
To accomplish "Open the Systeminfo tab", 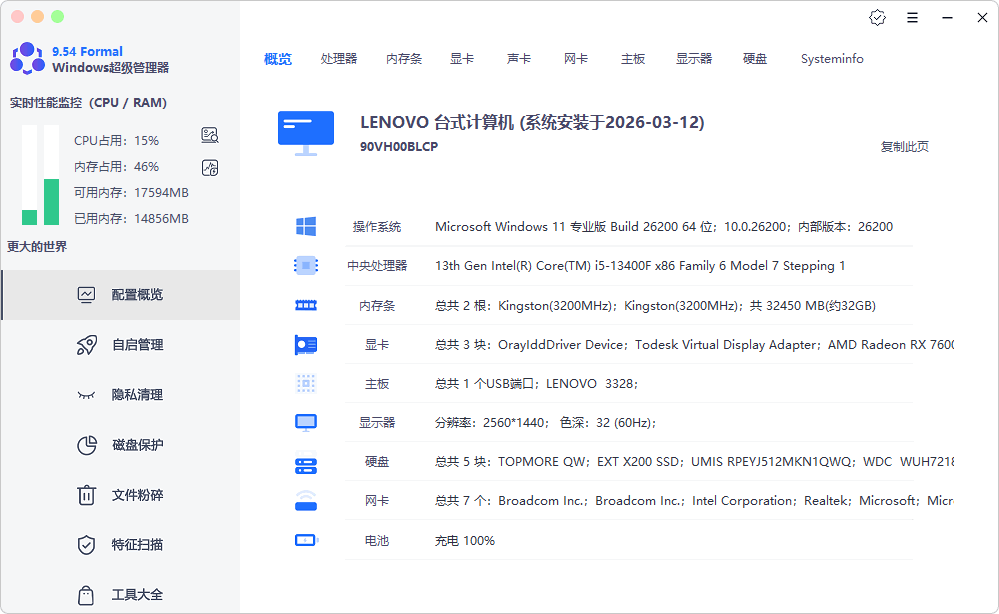I will tap(832, 59).
